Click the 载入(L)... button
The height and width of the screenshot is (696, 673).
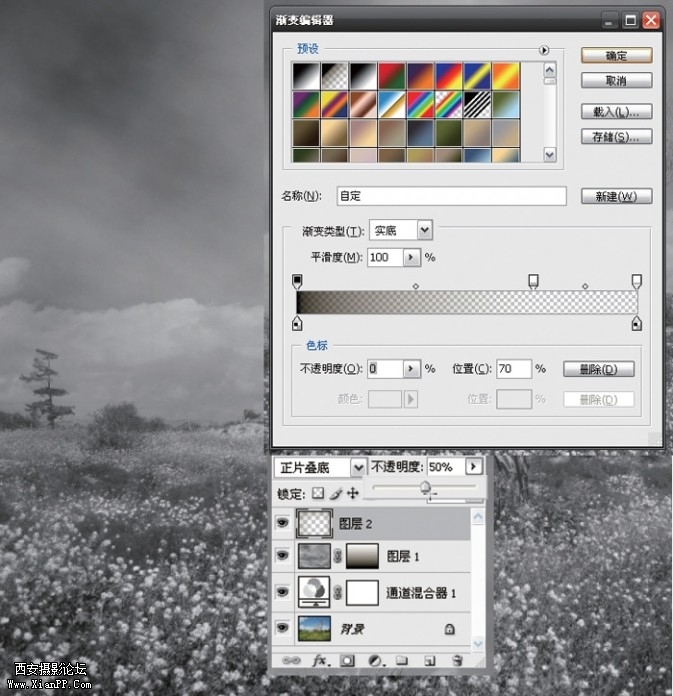tap(616, 112)
